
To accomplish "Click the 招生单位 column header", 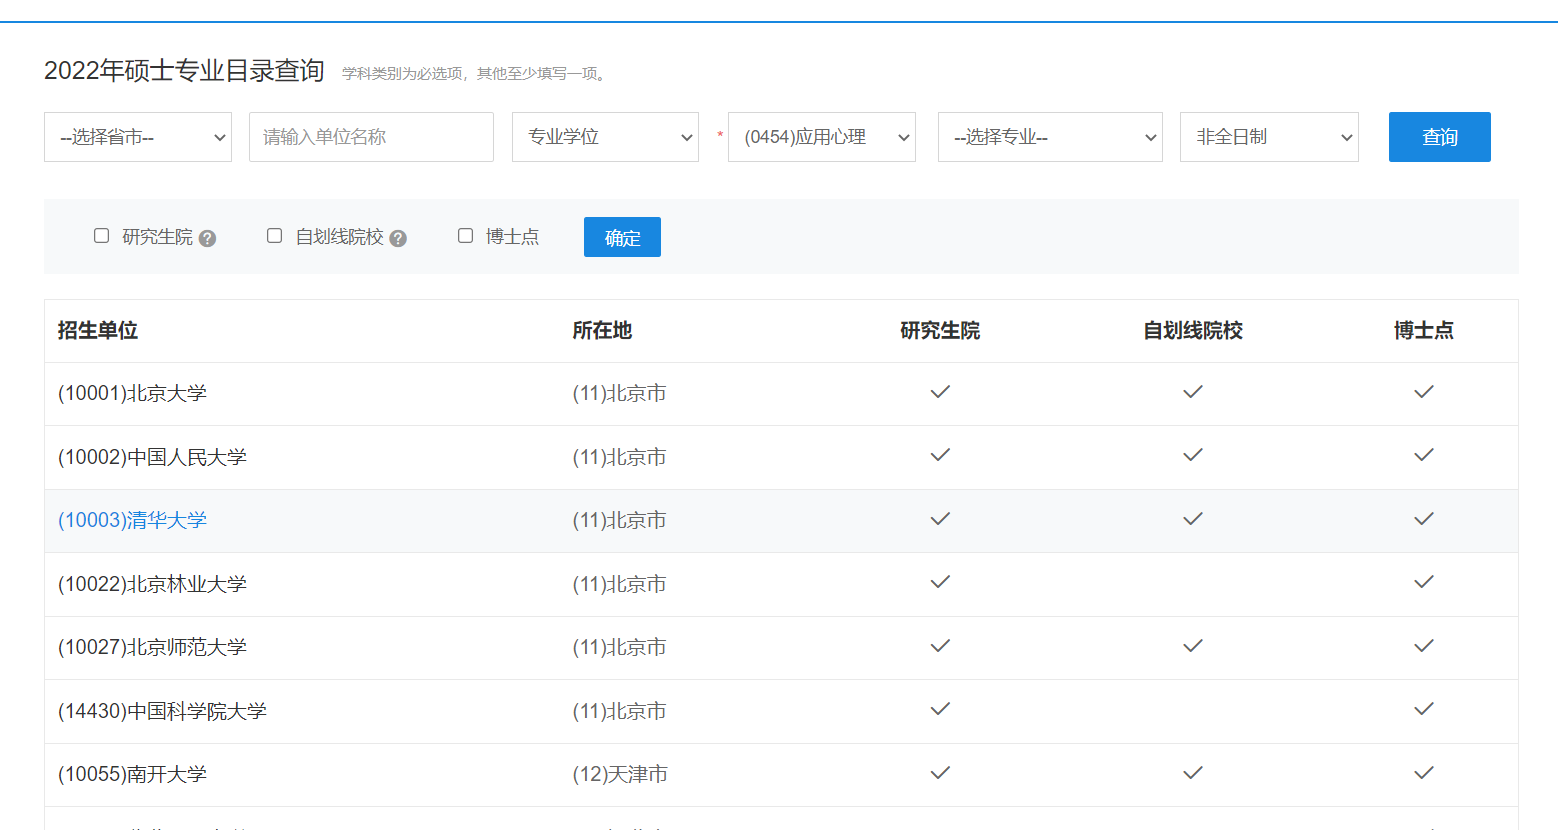I will [x=98, y=331].
